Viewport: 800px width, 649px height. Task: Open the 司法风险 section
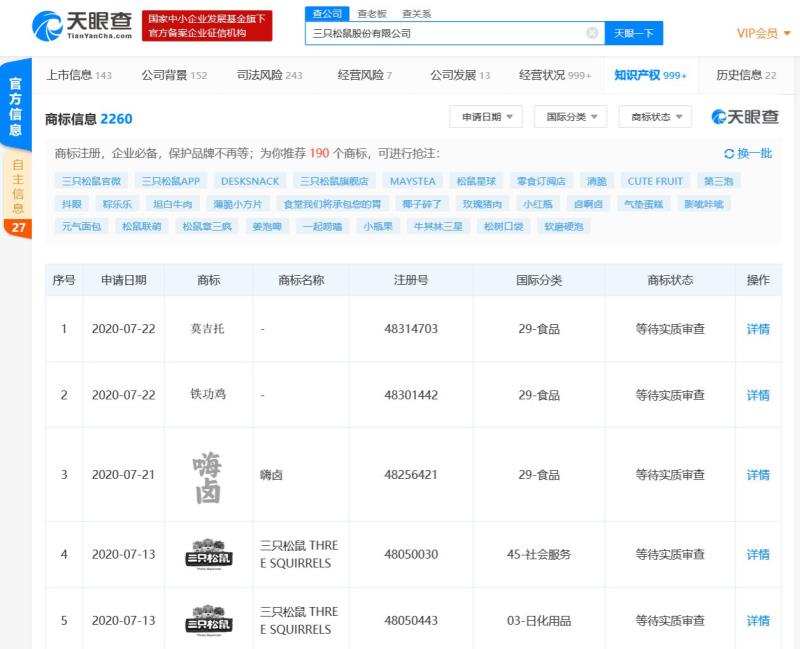[x=258, y=74]
